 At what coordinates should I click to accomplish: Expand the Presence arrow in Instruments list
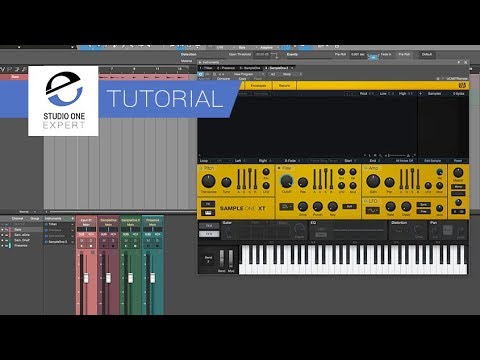pyautogui.click(x=72, y=230)
